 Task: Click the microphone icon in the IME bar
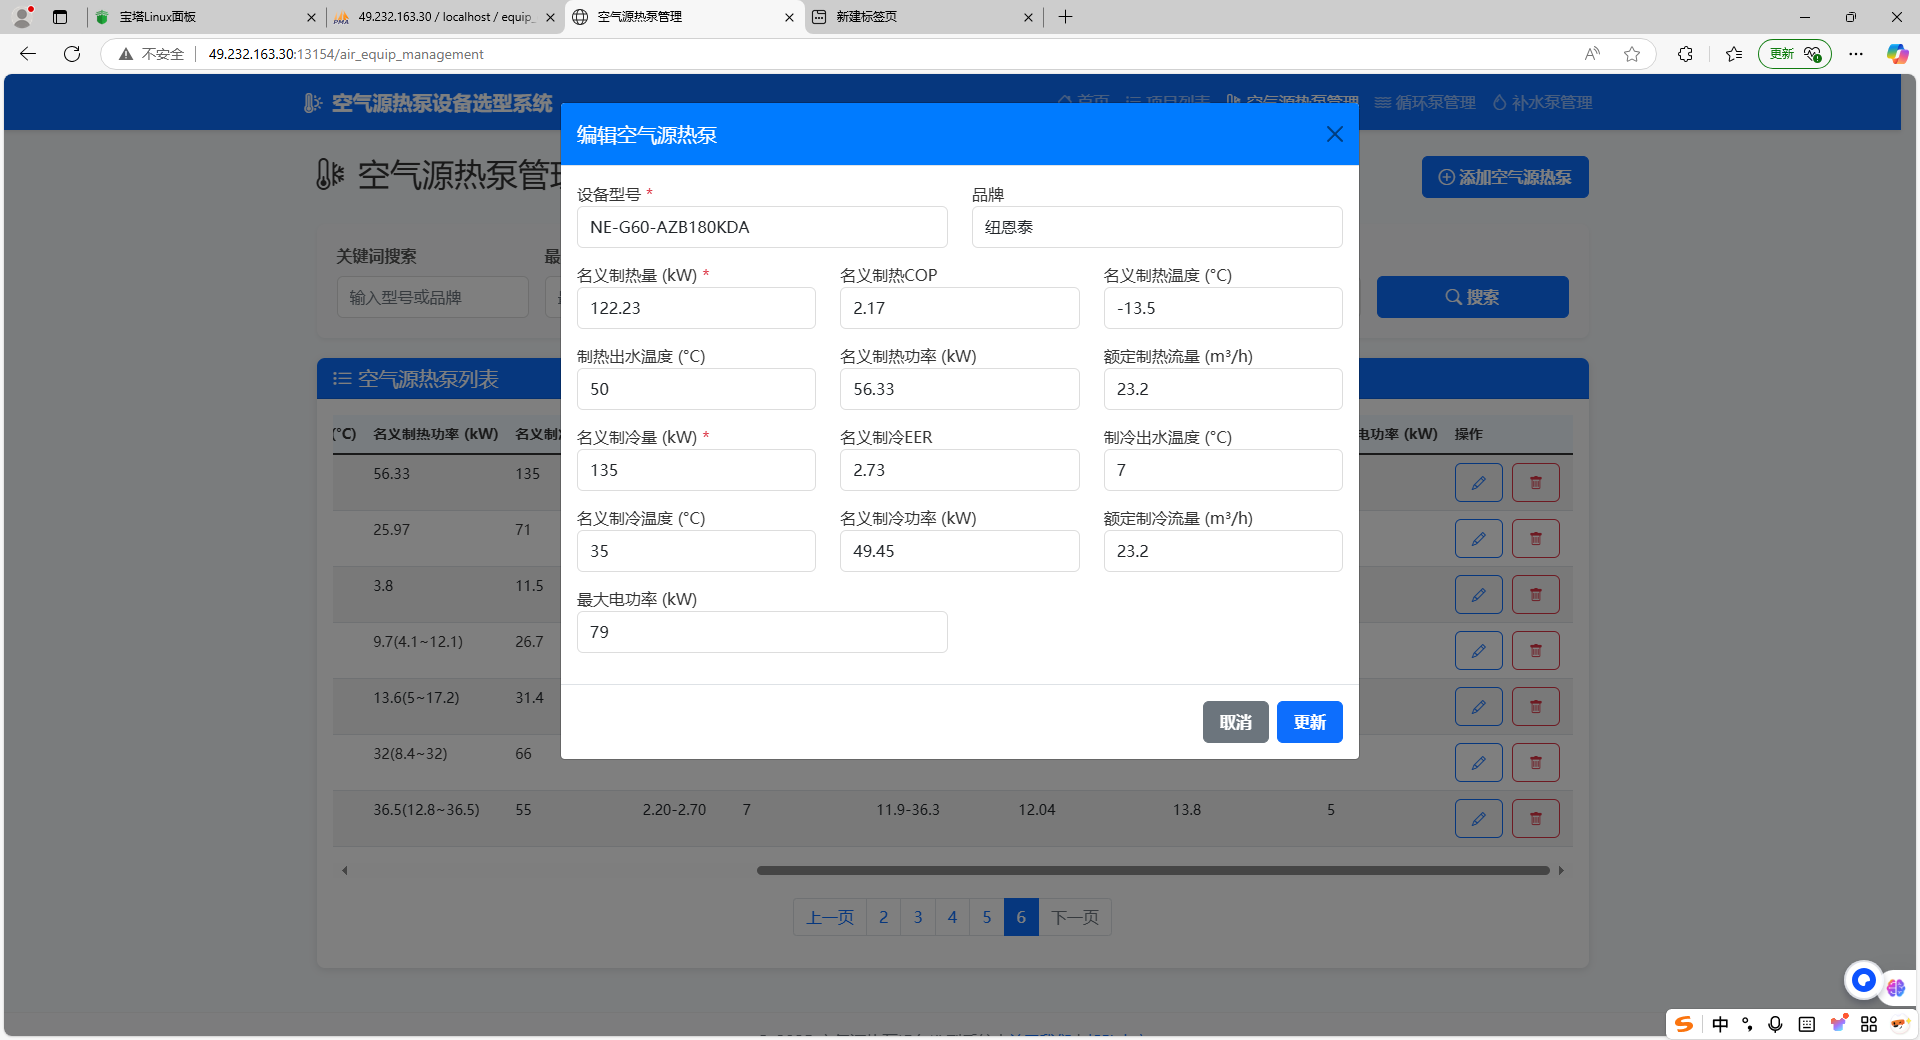tap(1775, 1024)
